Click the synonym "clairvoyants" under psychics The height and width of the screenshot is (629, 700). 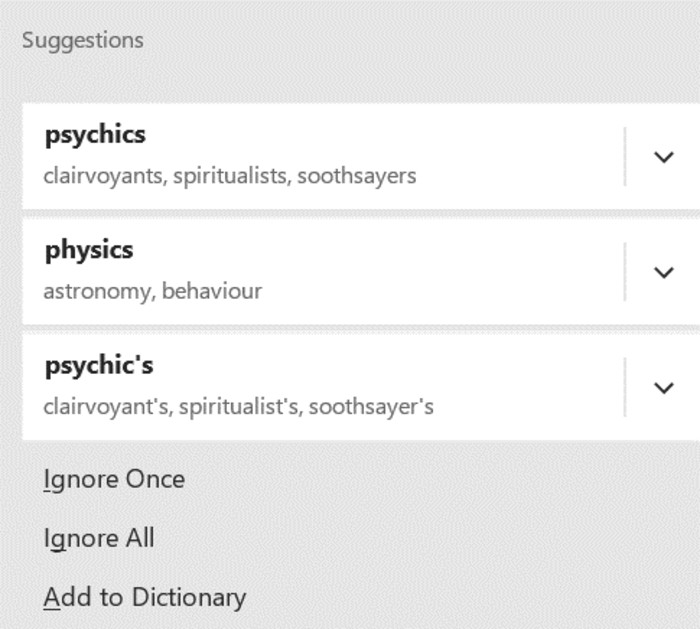[x=104, y=176]
